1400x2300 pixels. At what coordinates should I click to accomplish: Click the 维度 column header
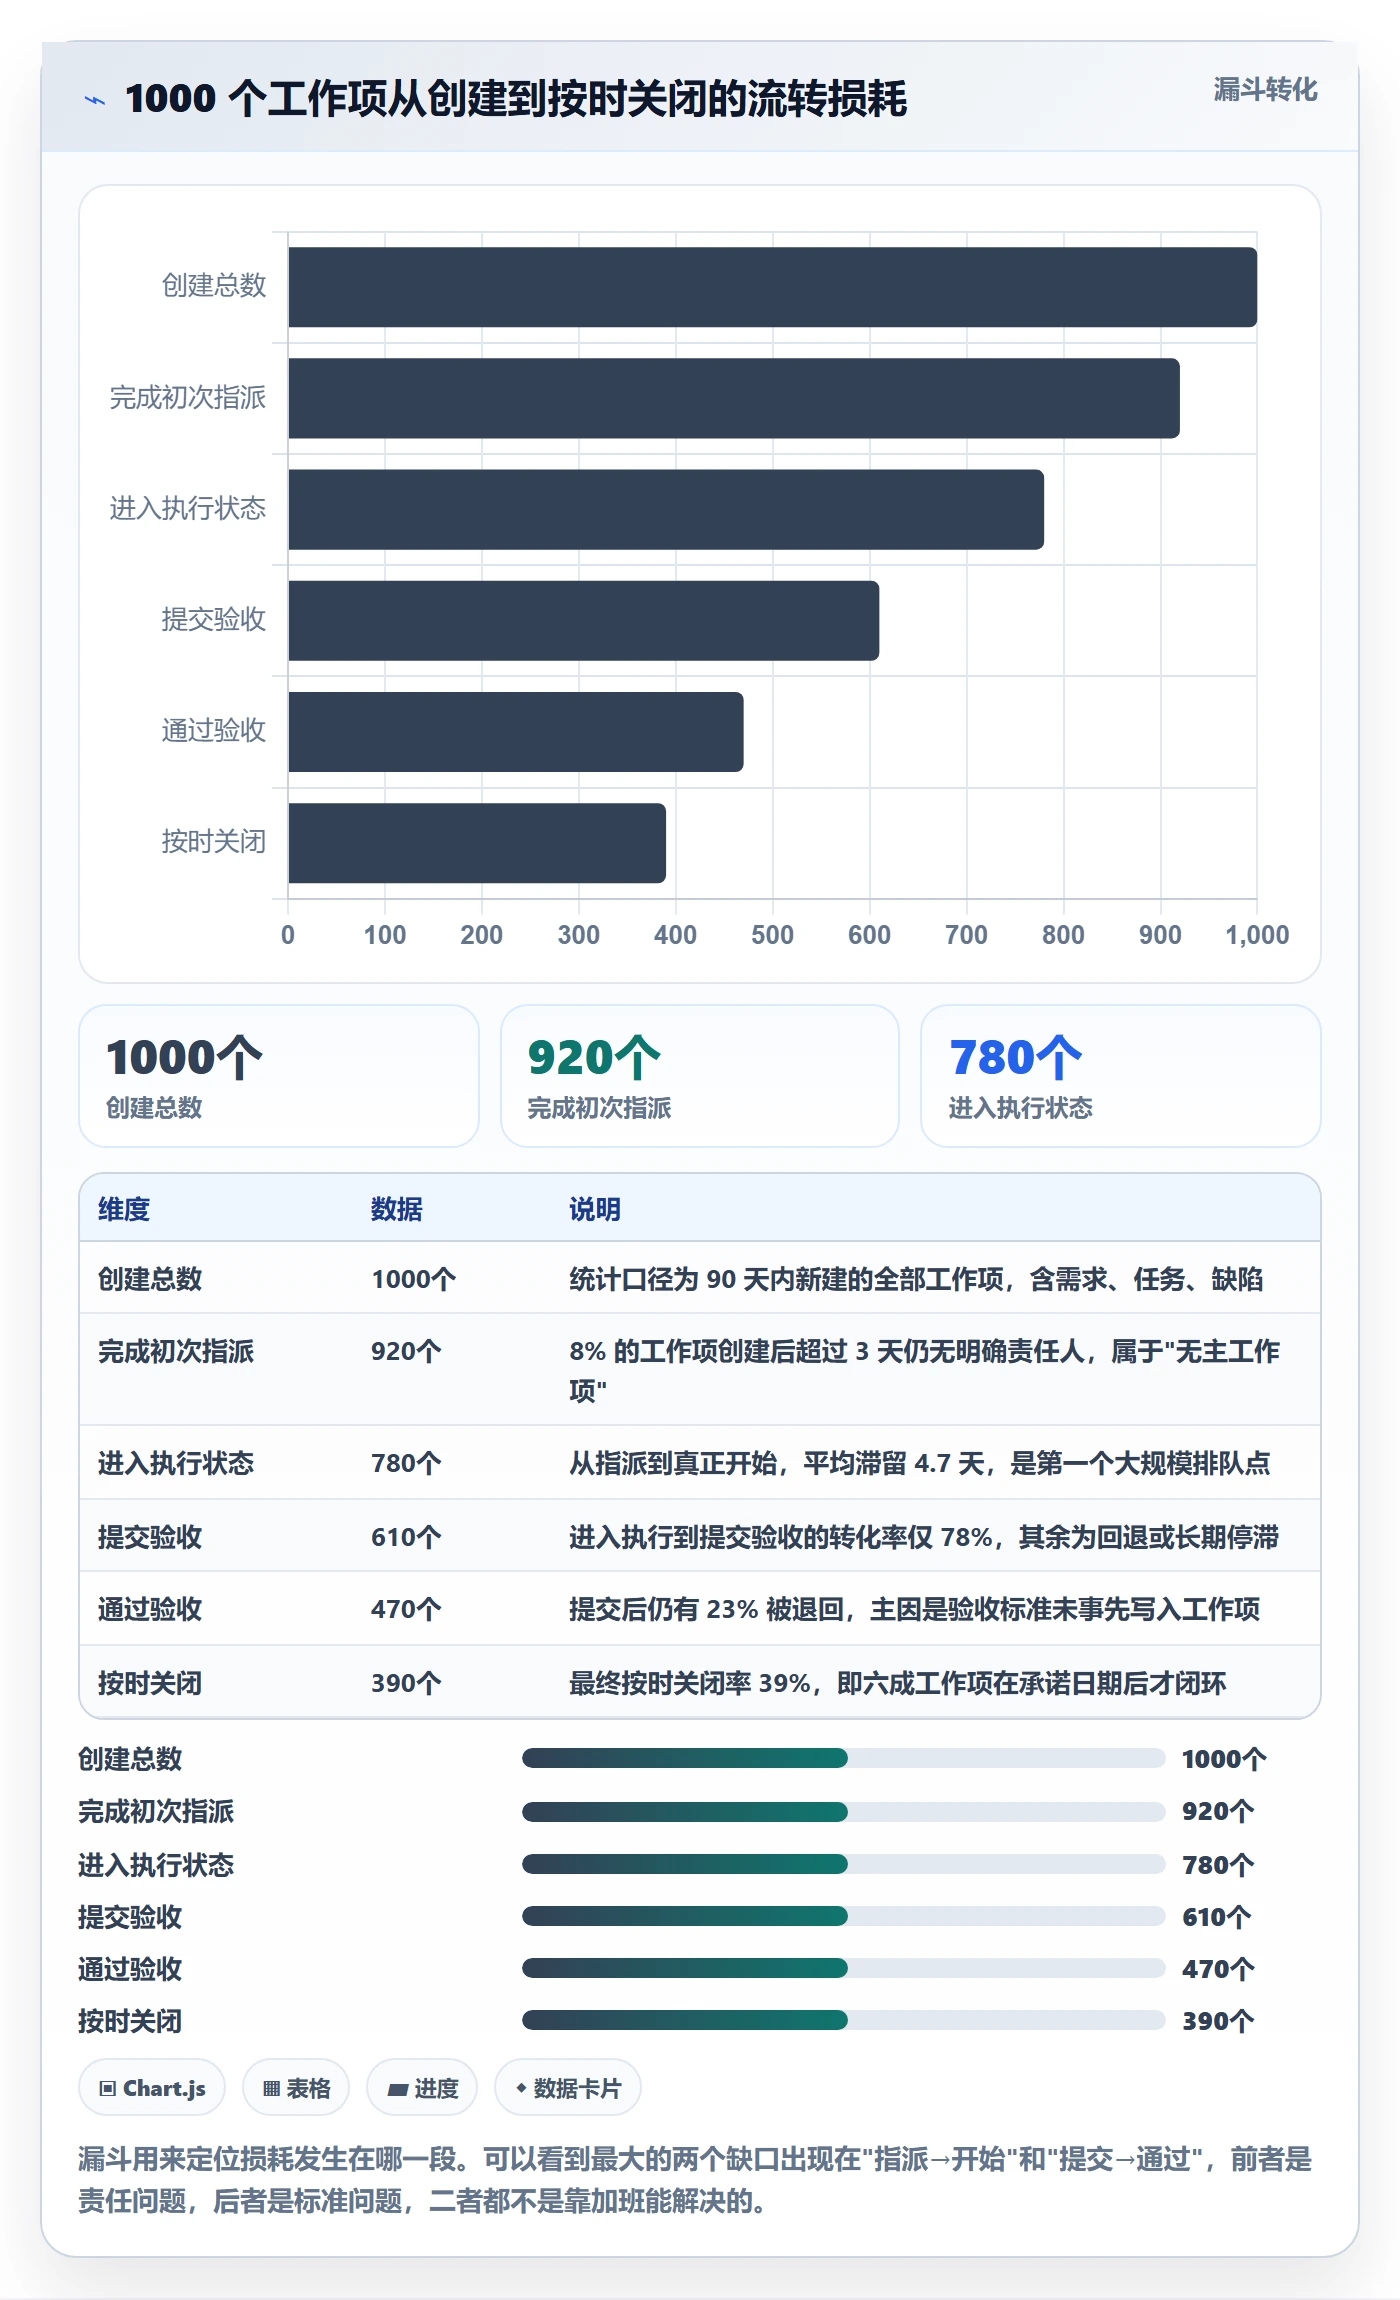[124, 1209]
